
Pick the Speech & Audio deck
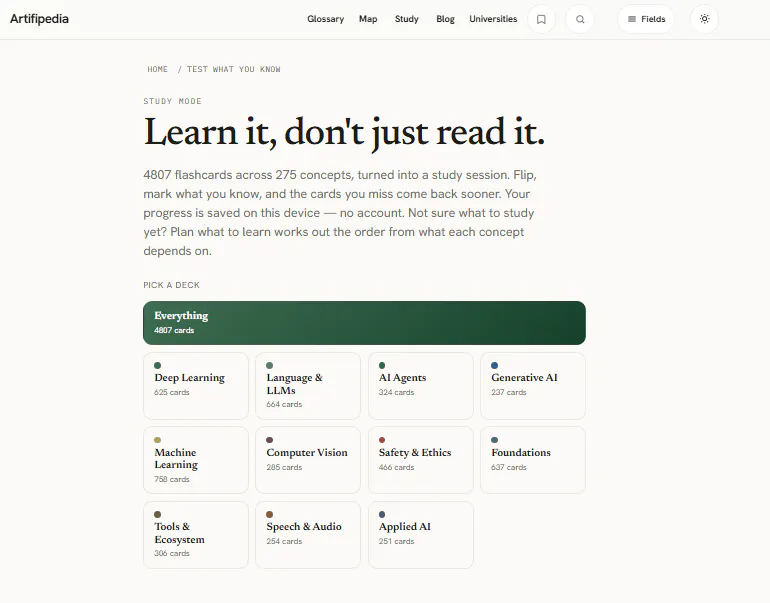(308, 535)
